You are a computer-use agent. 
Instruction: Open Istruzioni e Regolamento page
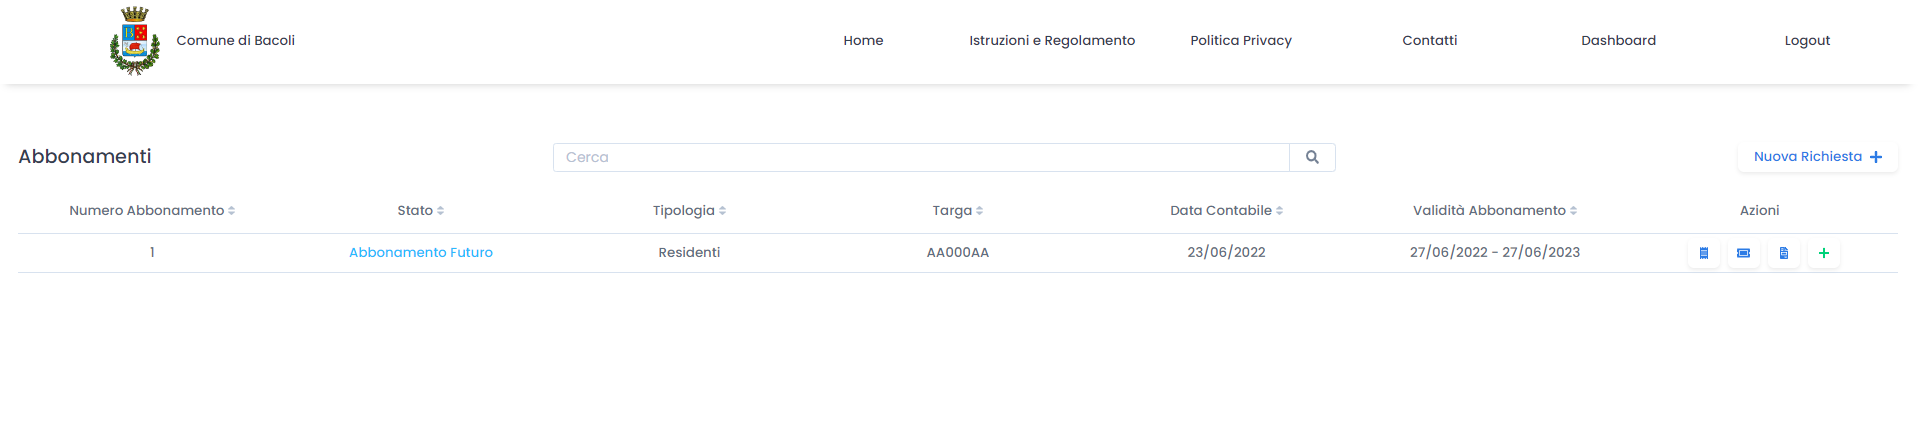coord(1052,41)
